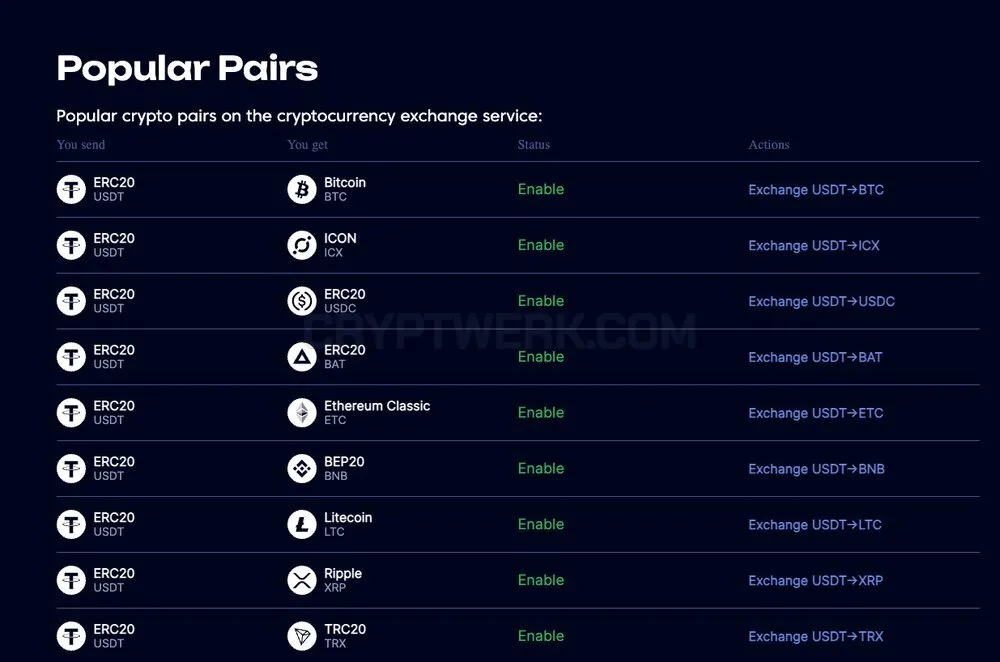Image resolution: width=1000 pixels, height=662 pixels.
Task: Click the Ethereum Classic diamond icon
Action: coord(302,413)
